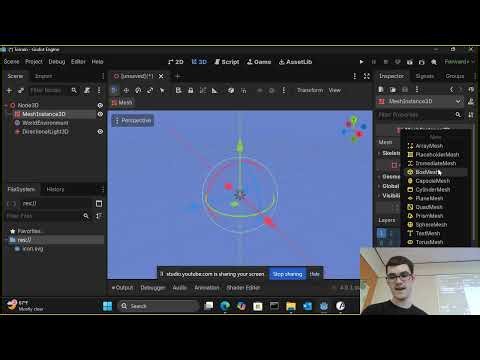Click the ruler mode triangle icon
The height and width of the screenshot is (360, 480).
pyautogui.click(x=215, y=90)
